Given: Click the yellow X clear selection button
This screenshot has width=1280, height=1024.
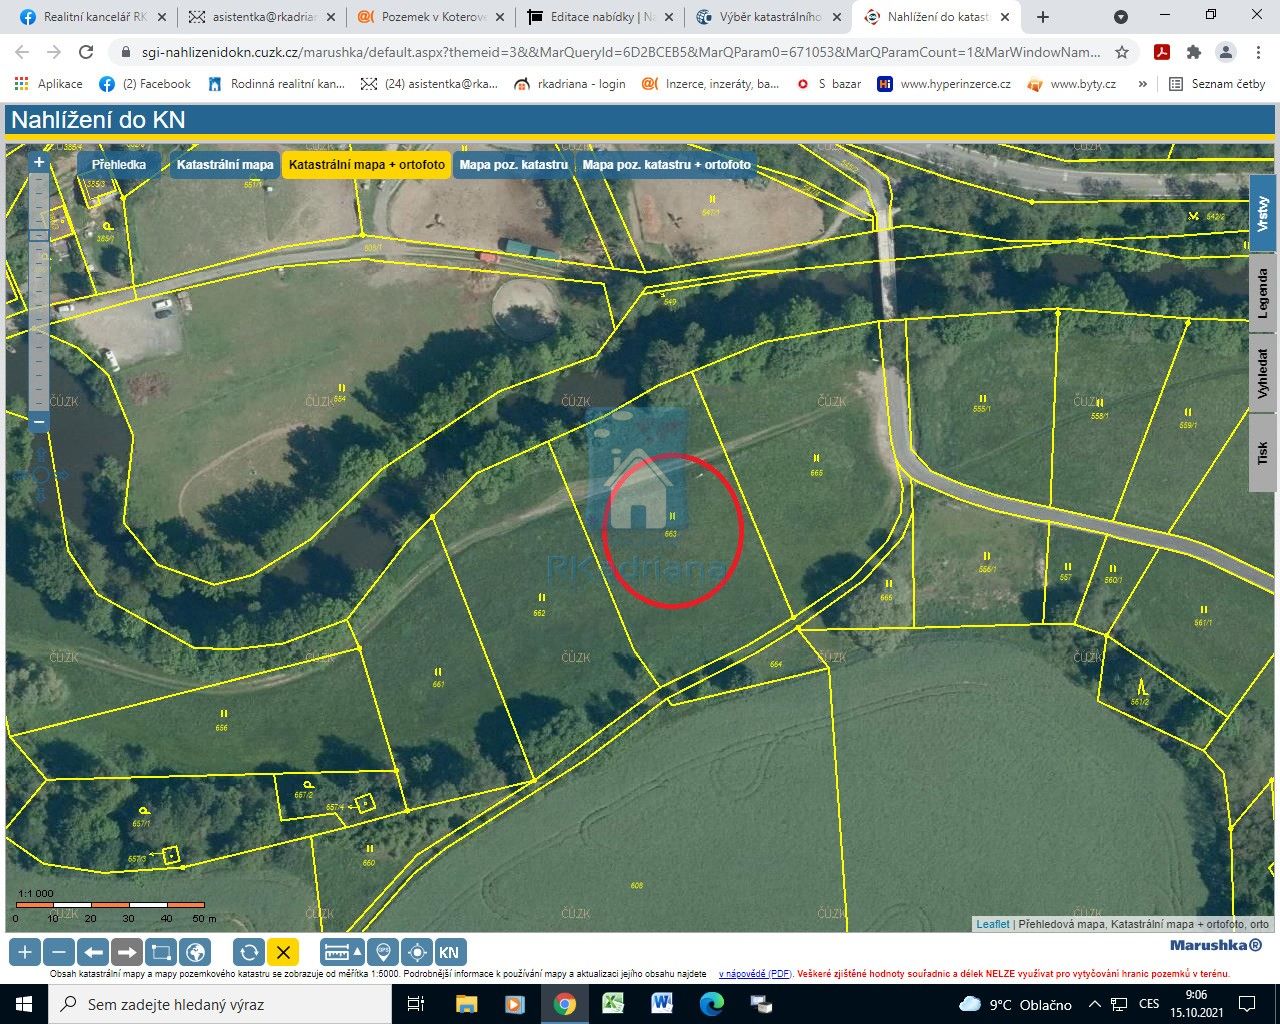Looking at the screenshot, I should (283, 952).
